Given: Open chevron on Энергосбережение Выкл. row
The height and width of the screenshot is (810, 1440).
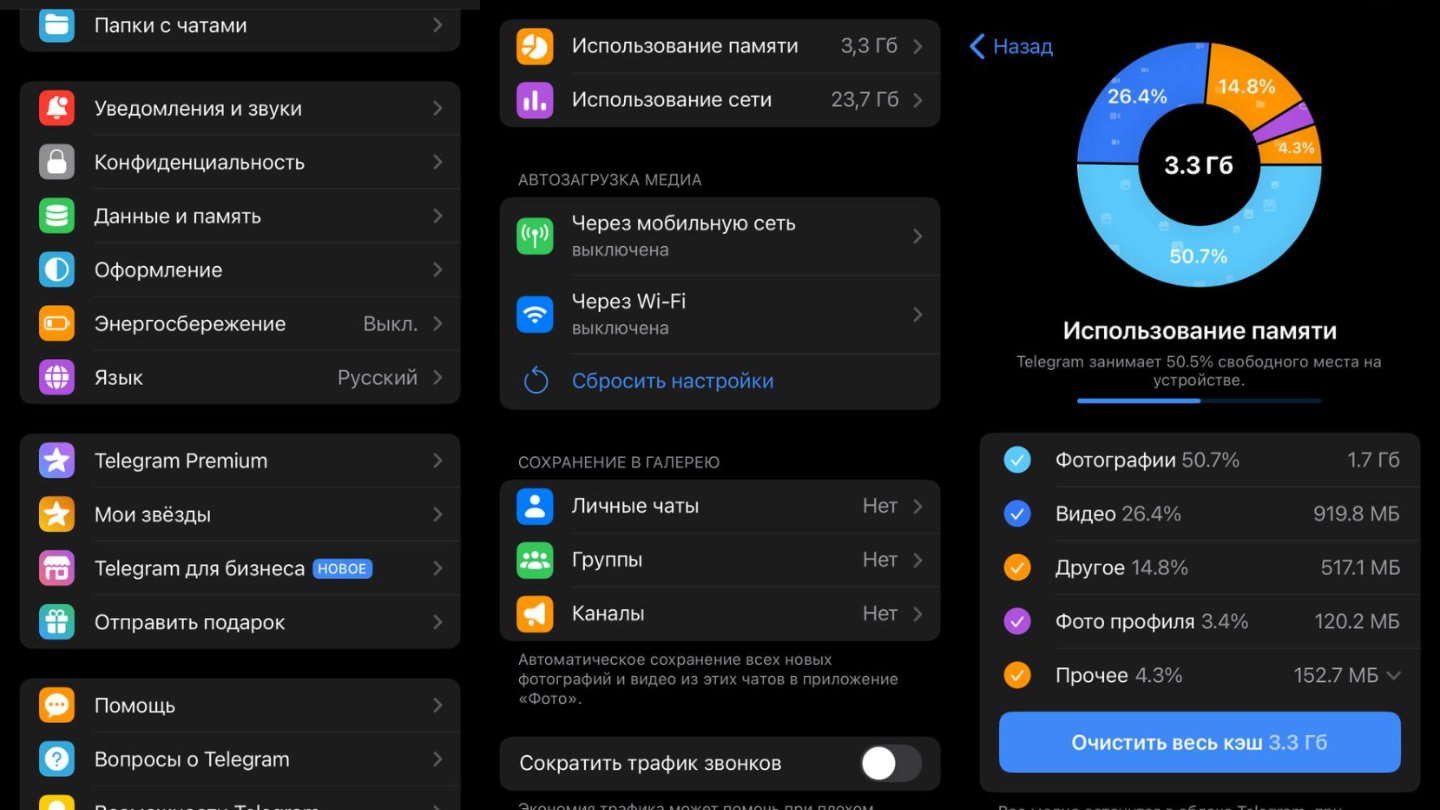Looking at the screenshot, I should point(438,324).
